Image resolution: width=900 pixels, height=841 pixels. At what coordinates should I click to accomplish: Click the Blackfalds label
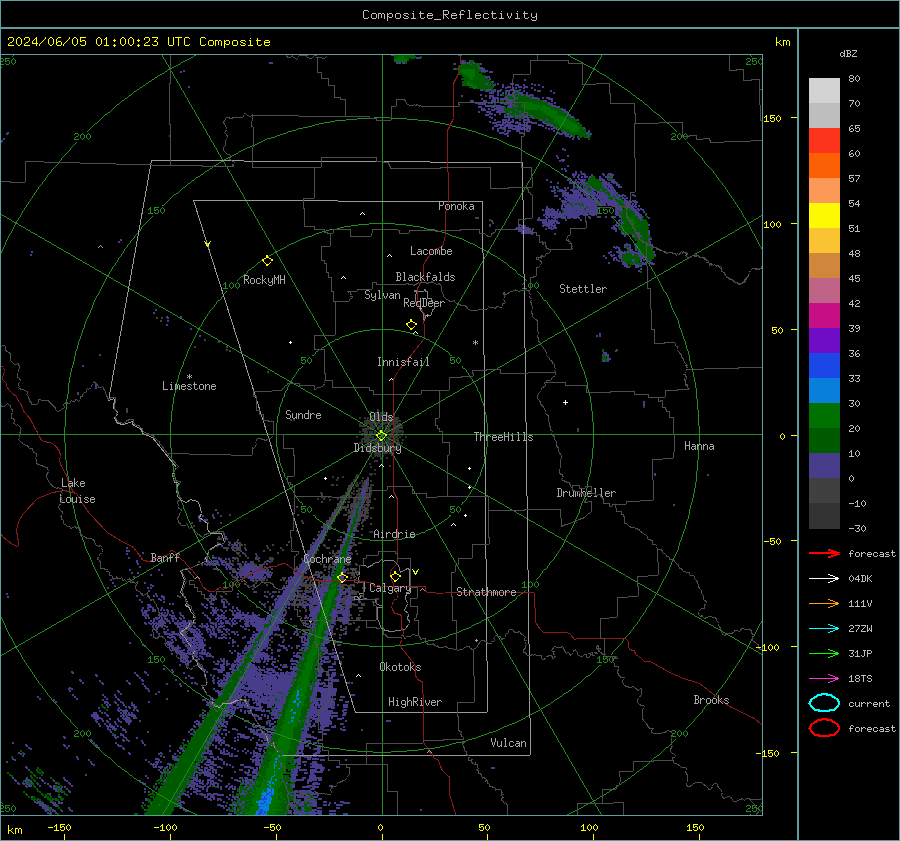click(x=425, y=277)
